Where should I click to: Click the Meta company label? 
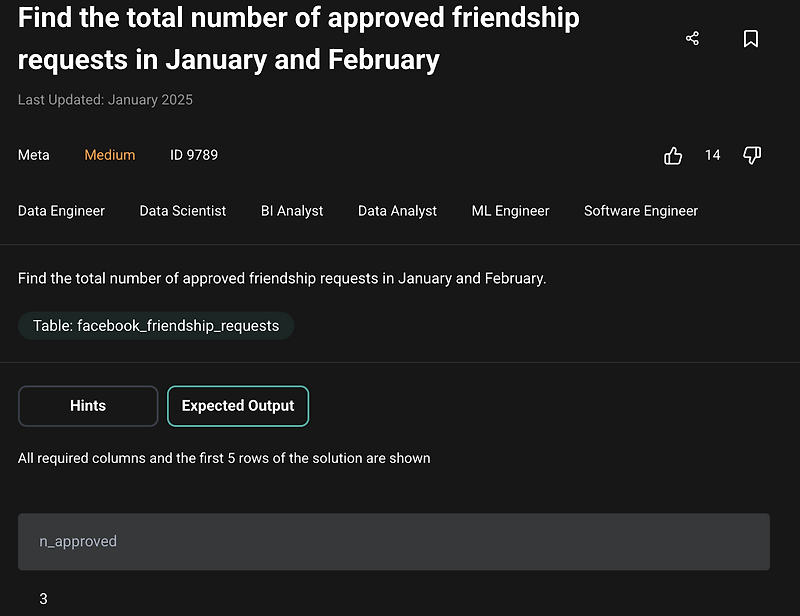(x=33, y=155)
